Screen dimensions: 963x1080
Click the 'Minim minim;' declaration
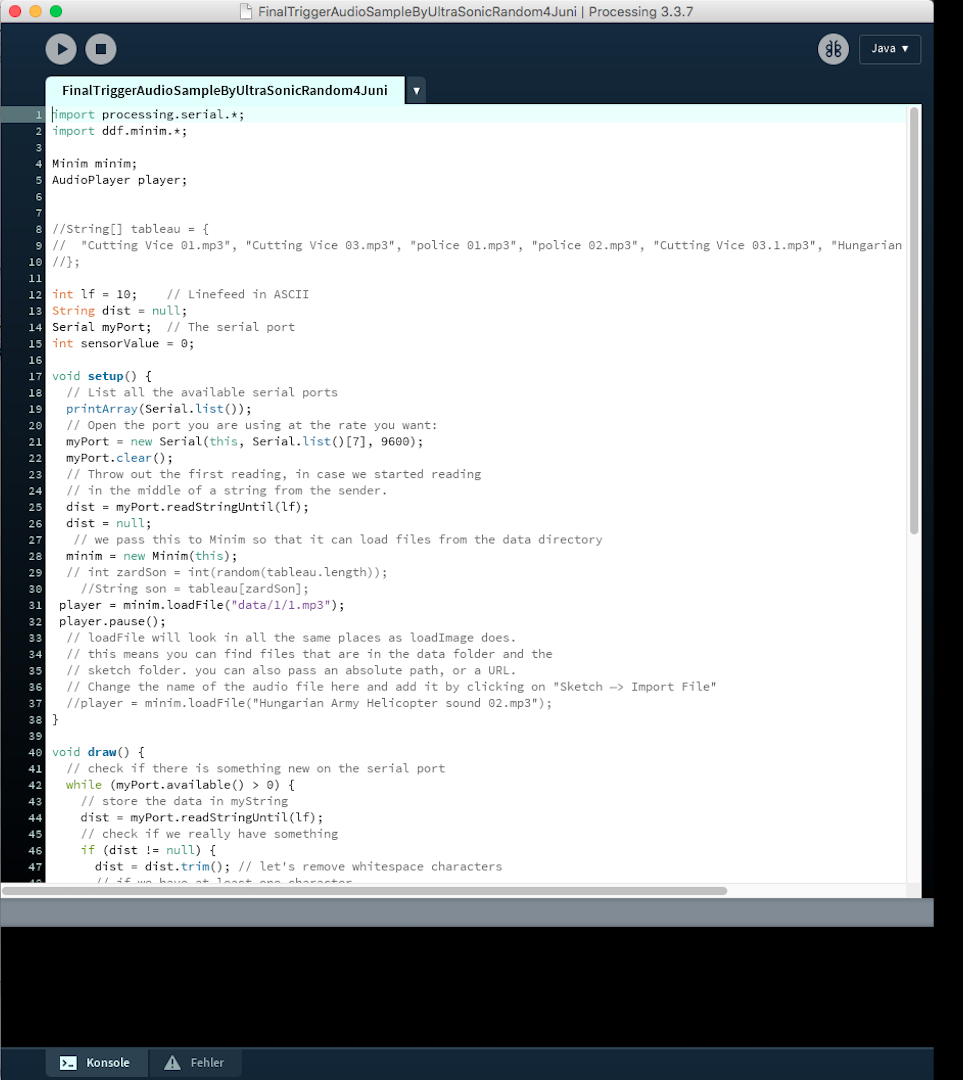[94, 163]
